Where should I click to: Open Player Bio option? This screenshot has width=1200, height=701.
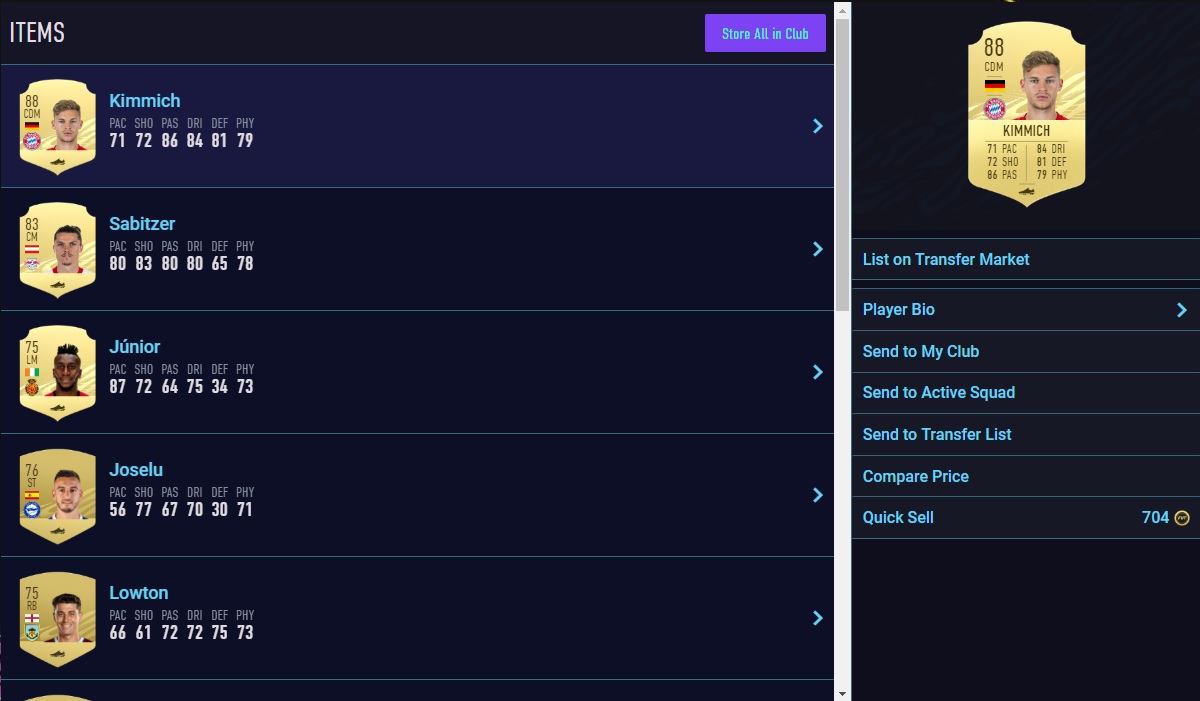(1026, 310)
